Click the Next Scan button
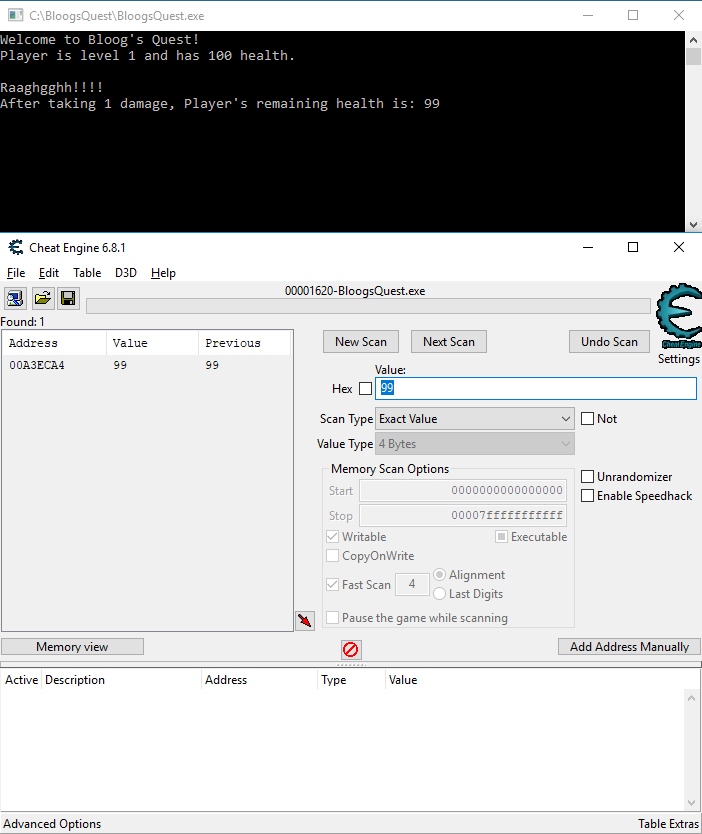702x834 pixels. 449,342
